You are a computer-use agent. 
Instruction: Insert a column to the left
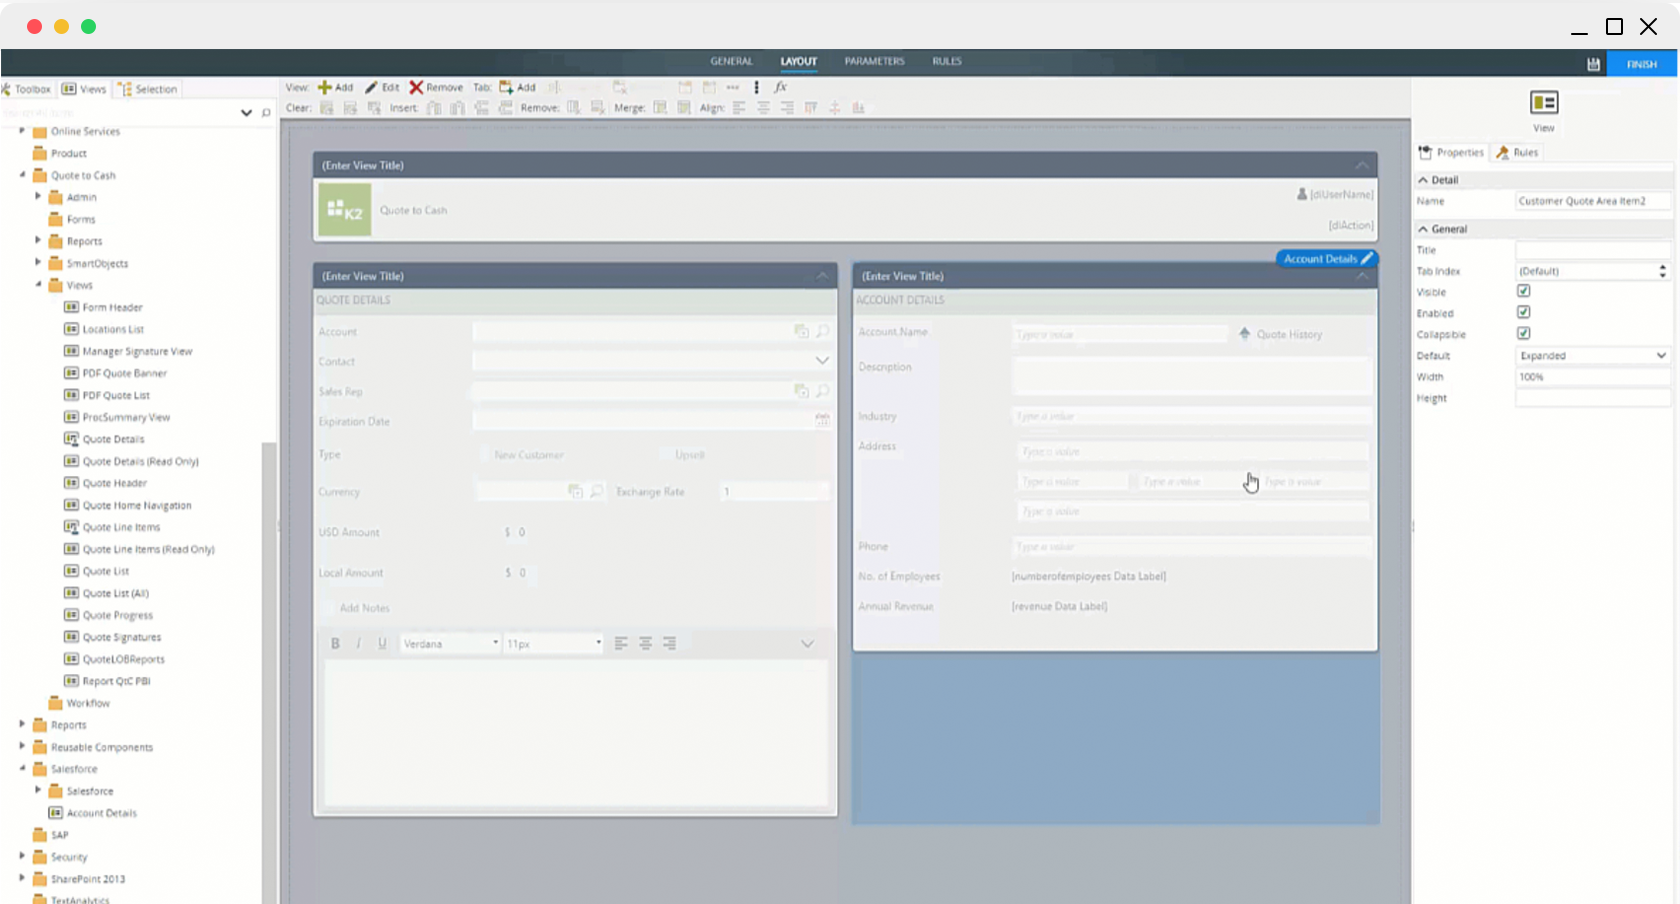point(434,108)
